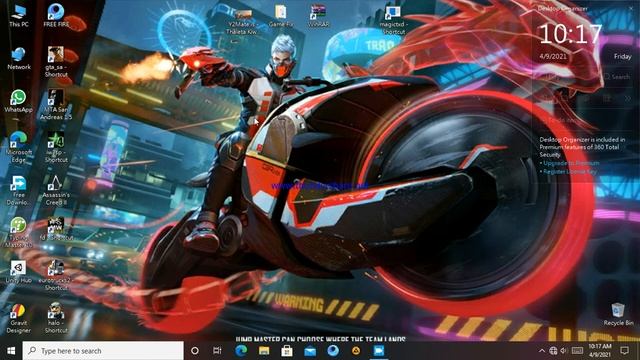Screen dimensions: 640x360
Task: Select the Gravit Designer desktop icon
Action: point(18,318)
